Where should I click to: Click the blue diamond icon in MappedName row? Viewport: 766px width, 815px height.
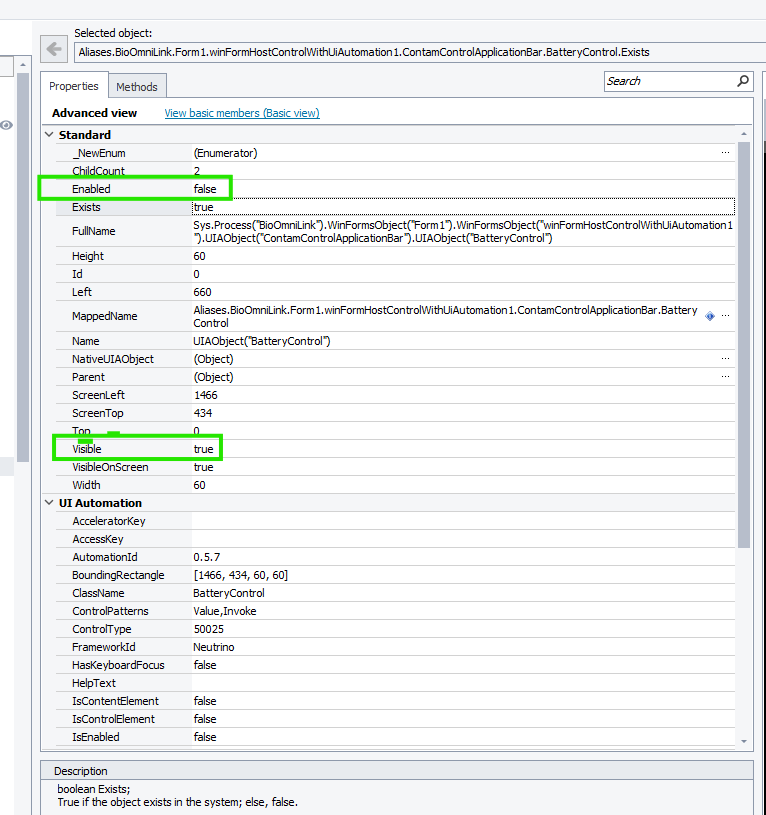point(710,316)
